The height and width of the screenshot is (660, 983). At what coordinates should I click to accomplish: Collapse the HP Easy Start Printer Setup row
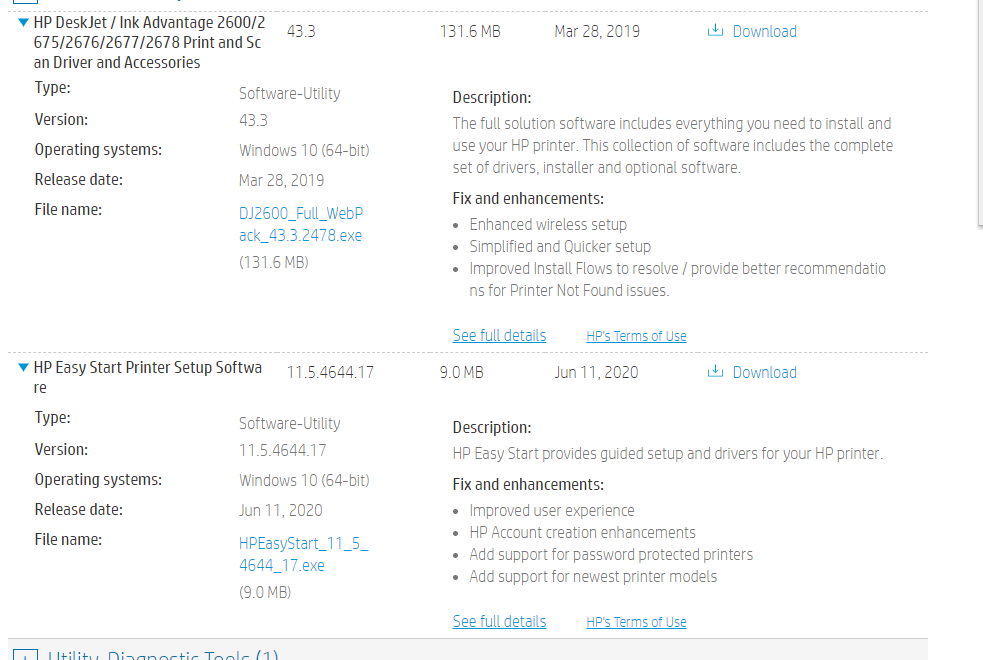coord(24,368)
